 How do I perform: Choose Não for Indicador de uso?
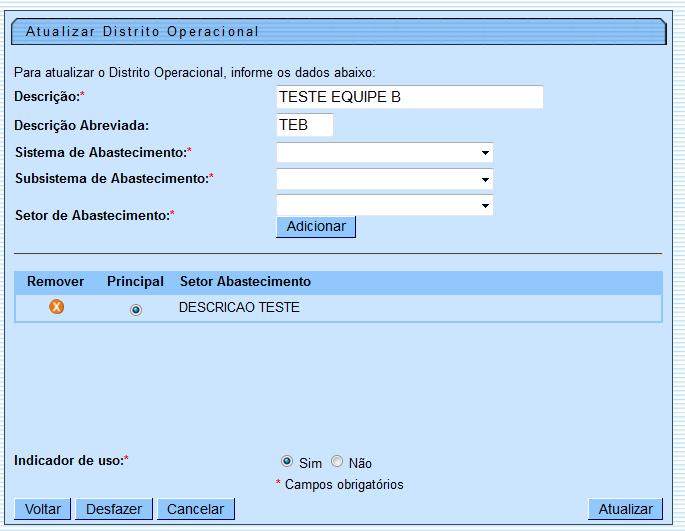(x=337, y=462)
